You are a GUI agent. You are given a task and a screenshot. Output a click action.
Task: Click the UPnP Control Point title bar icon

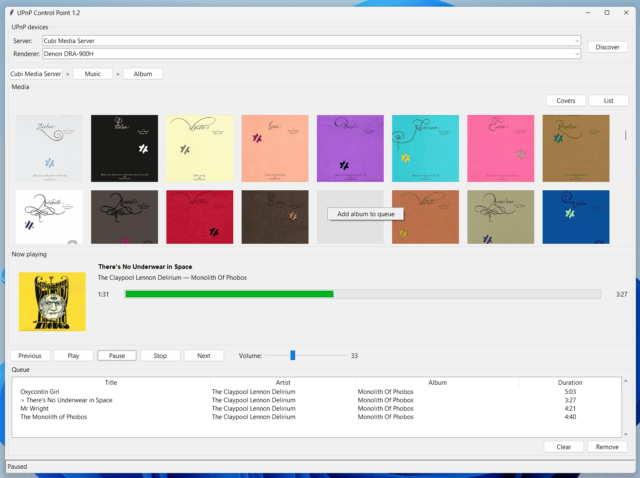tap(12, 13)
